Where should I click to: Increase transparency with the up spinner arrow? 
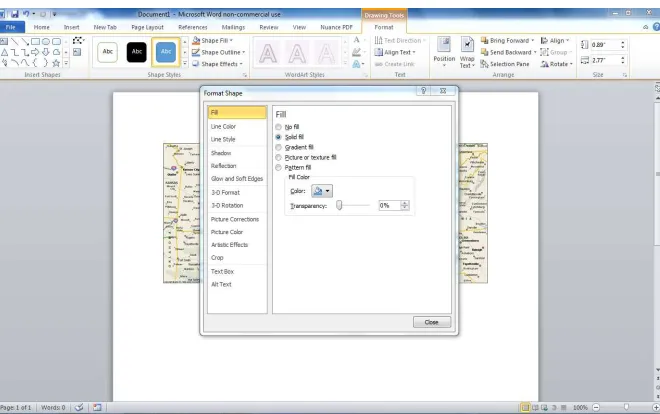click(405, 203)
